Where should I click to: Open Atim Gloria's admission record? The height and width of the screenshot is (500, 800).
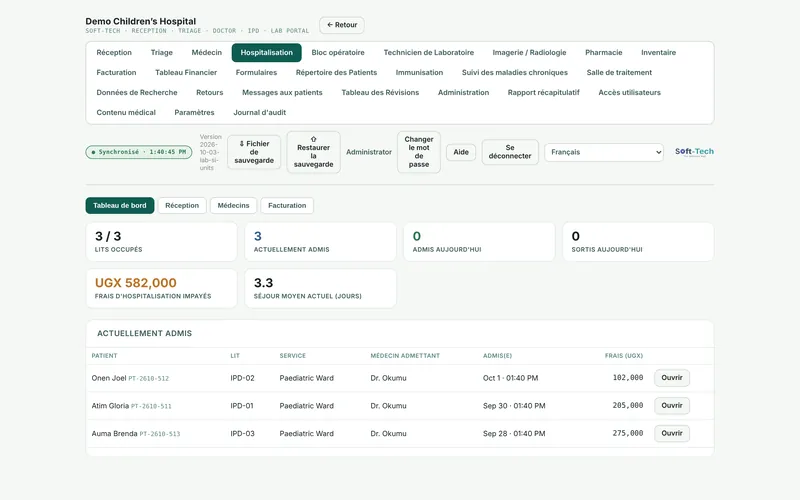672,406
